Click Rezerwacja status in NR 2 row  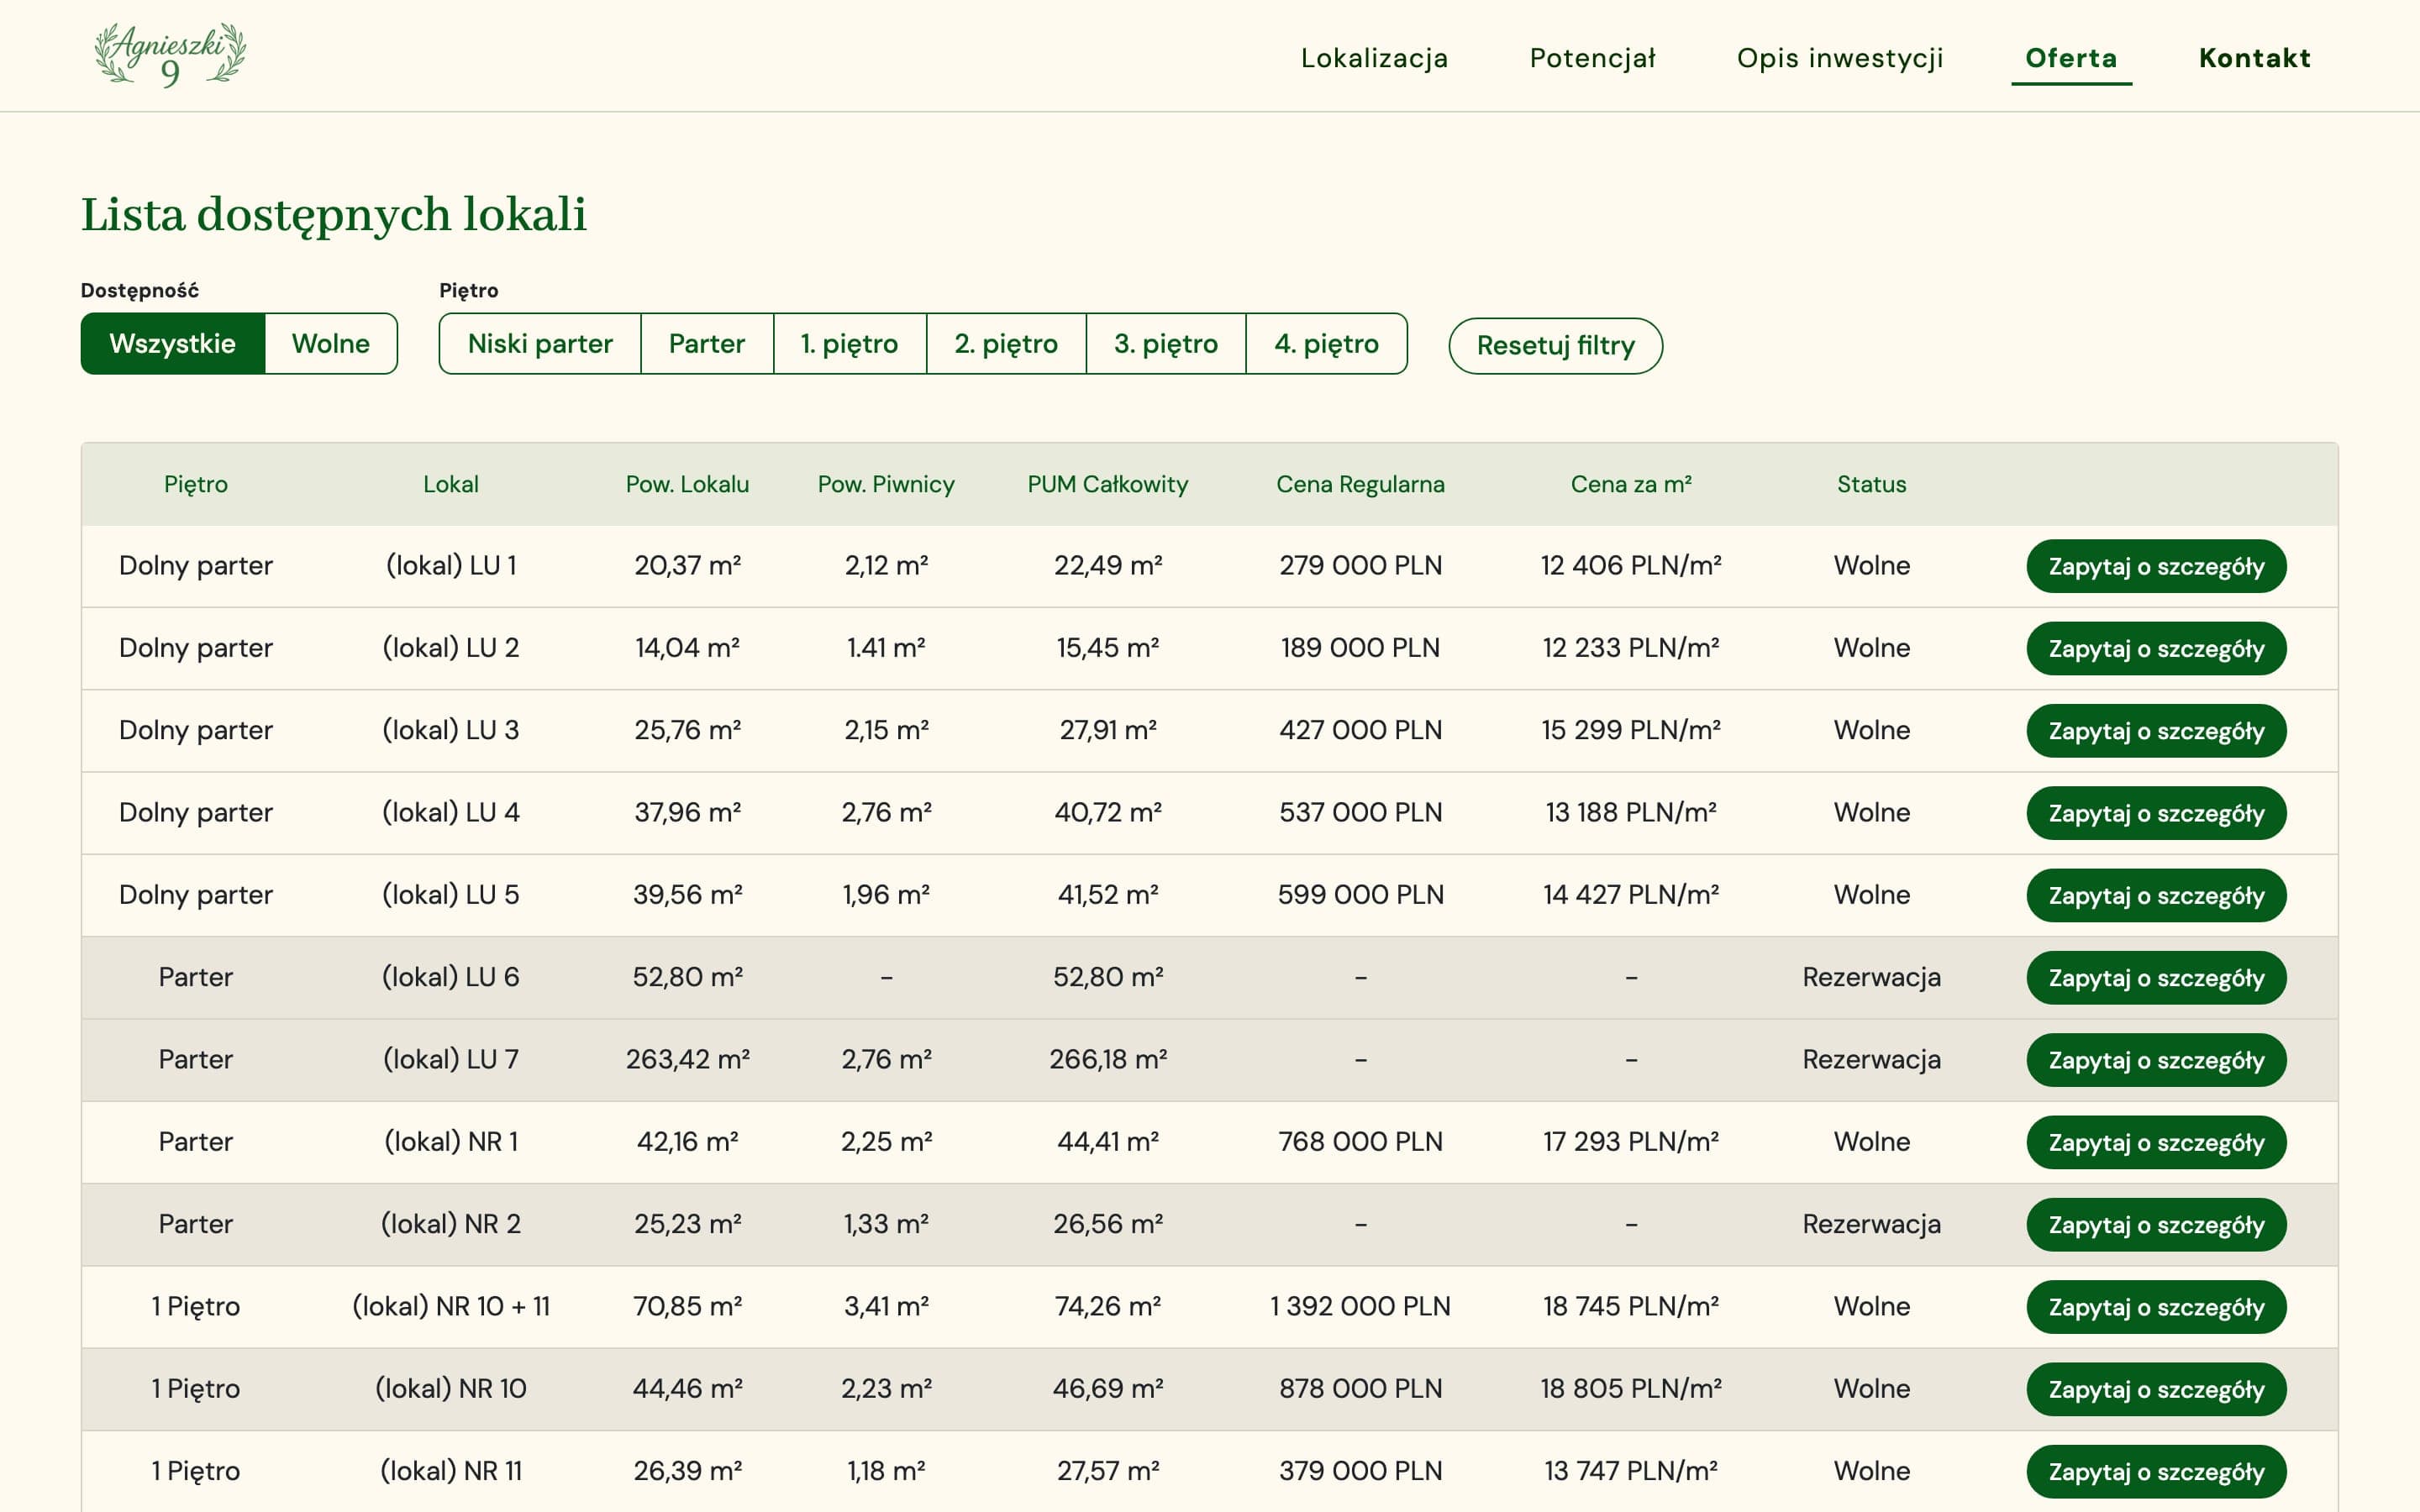coord(1871,1224)
